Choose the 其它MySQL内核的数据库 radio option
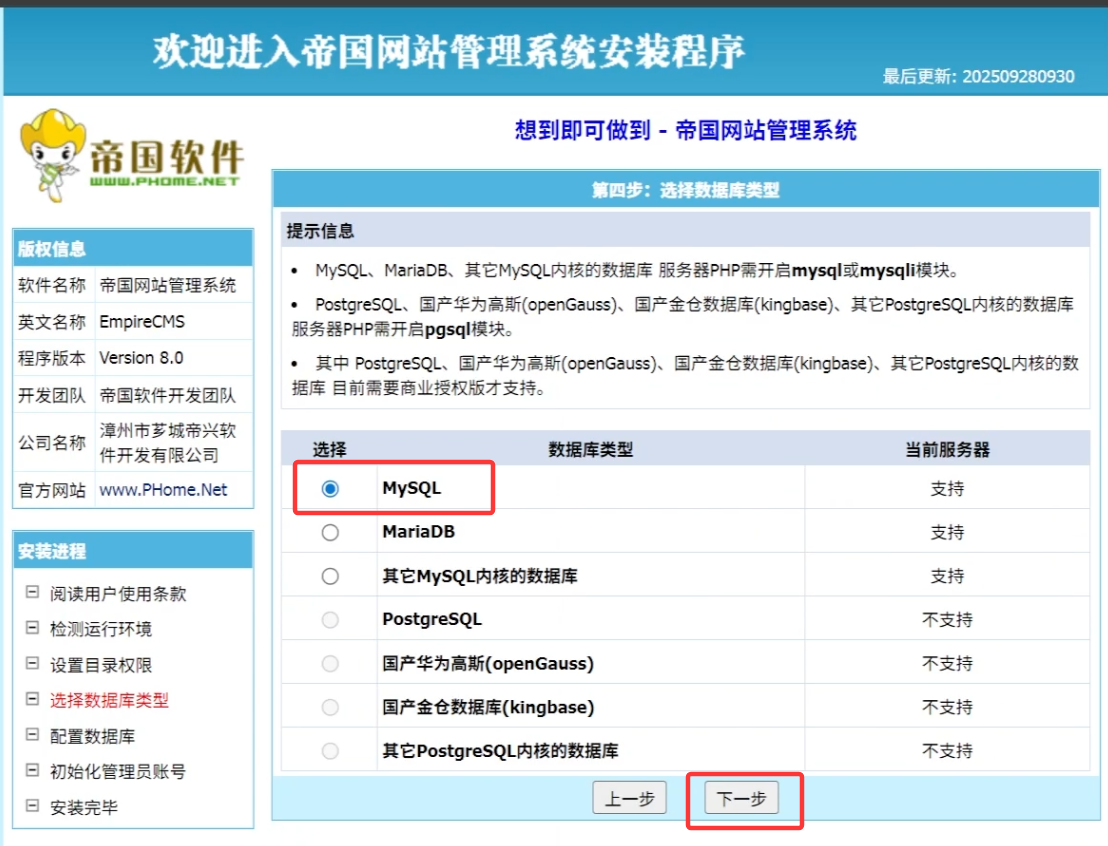 [x=330, y=576]
